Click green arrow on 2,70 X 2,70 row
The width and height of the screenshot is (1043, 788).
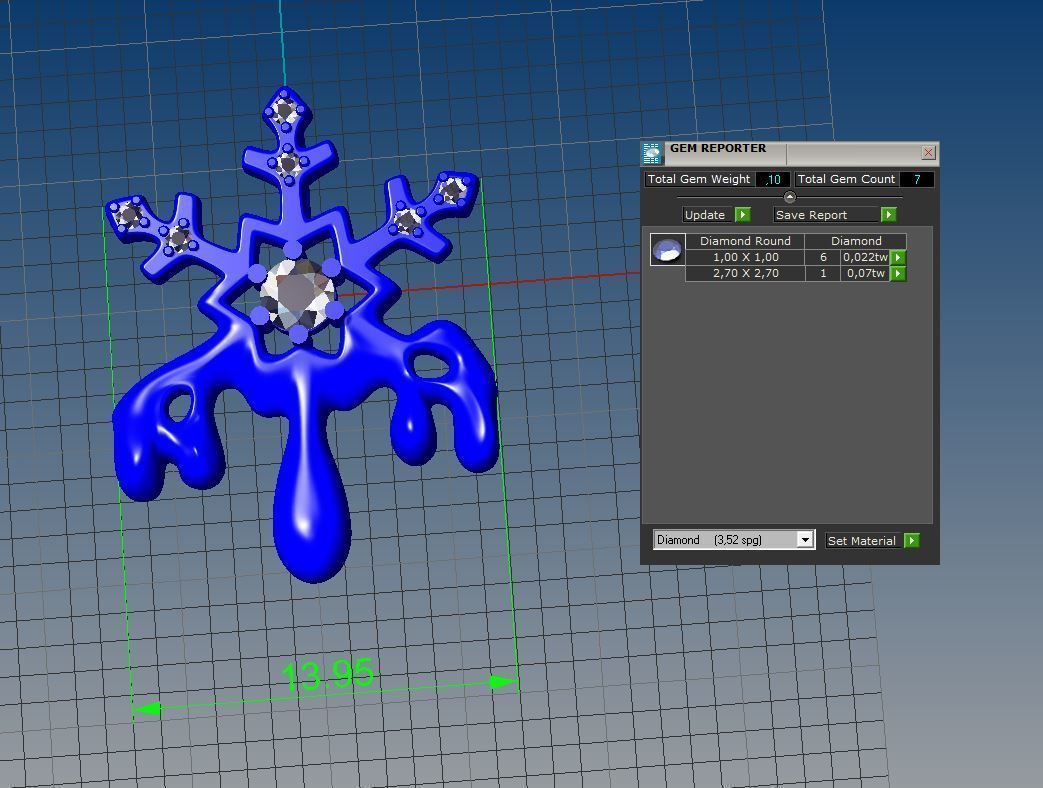click(898, 273)
